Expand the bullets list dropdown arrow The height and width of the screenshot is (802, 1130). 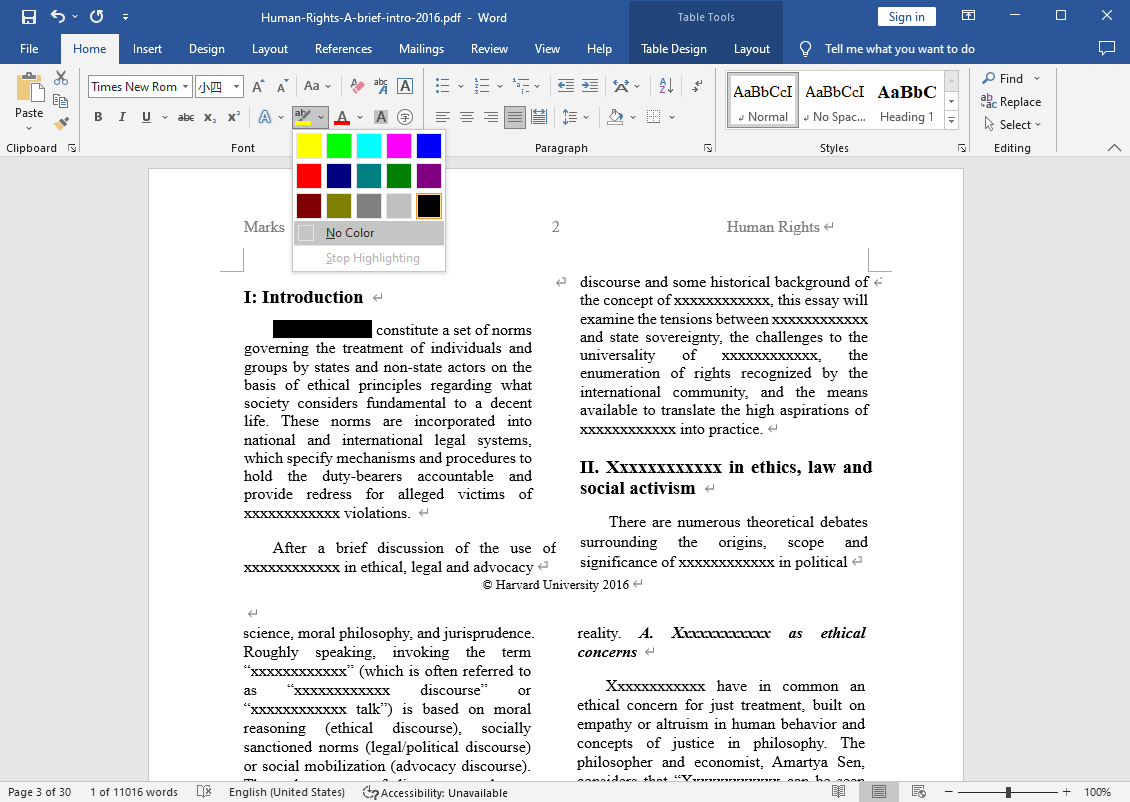[461, 86]
